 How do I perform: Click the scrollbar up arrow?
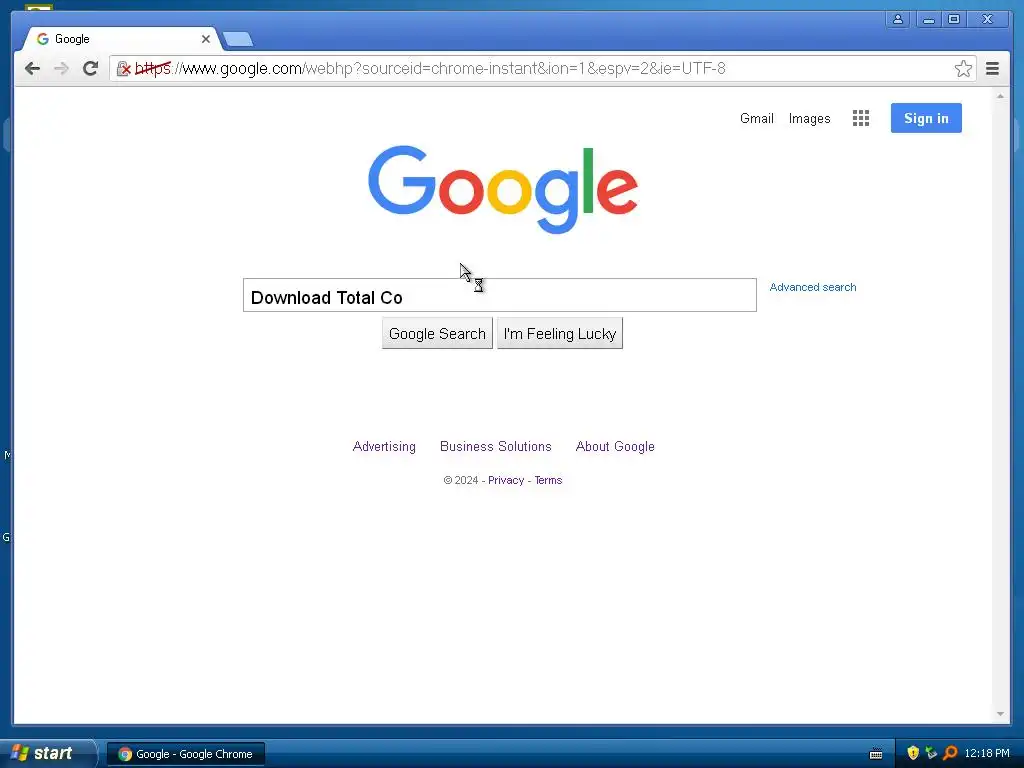(1000, 96)
